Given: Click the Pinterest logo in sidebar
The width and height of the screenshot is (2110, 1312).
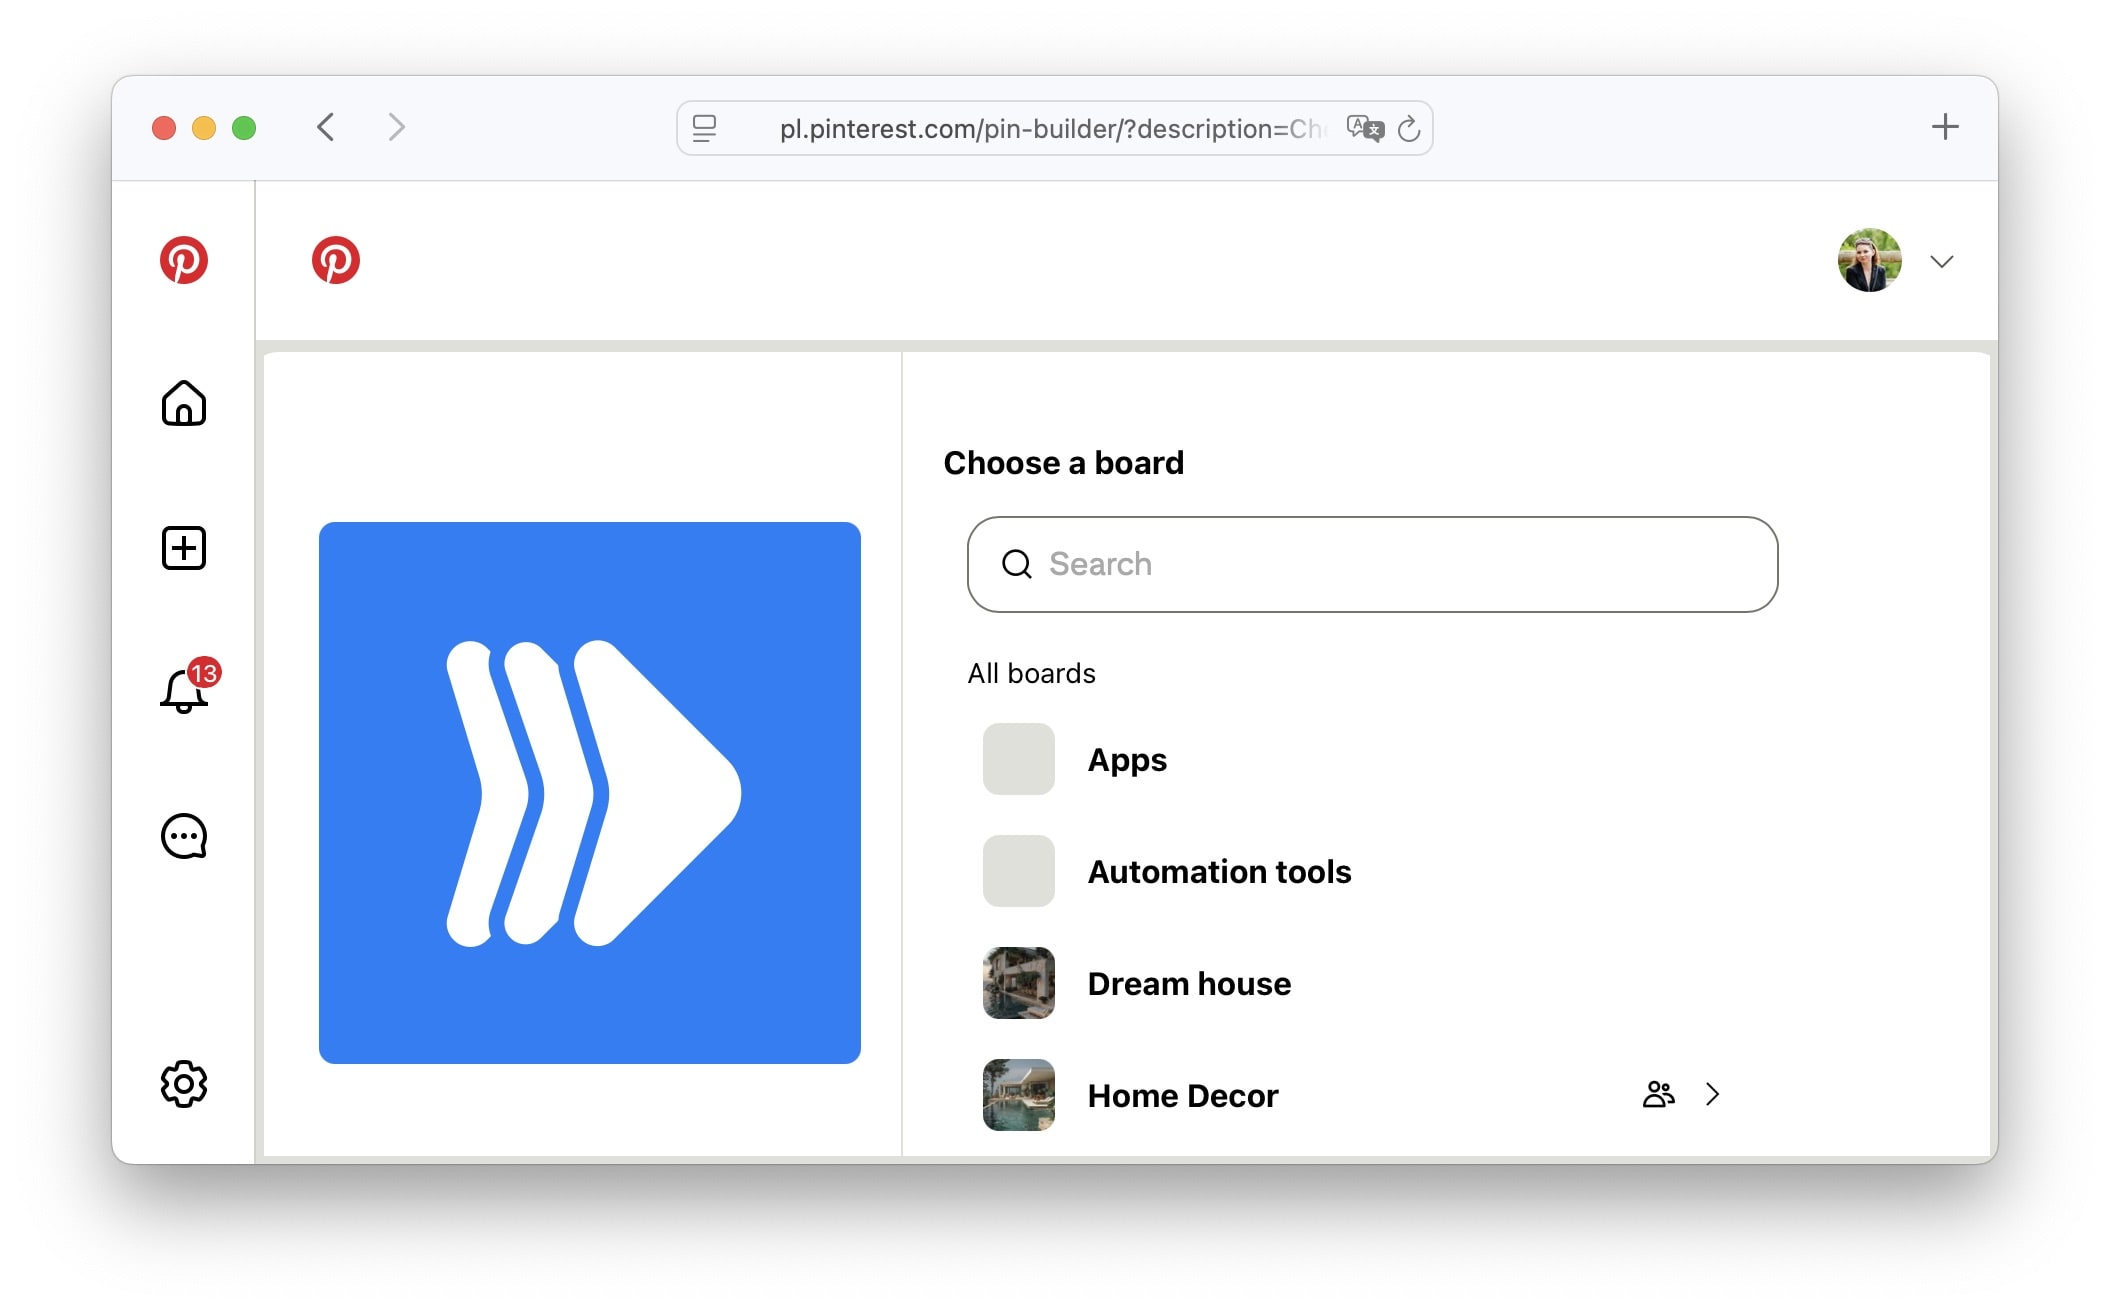Looking at the screenshot, I should [184, 260].
